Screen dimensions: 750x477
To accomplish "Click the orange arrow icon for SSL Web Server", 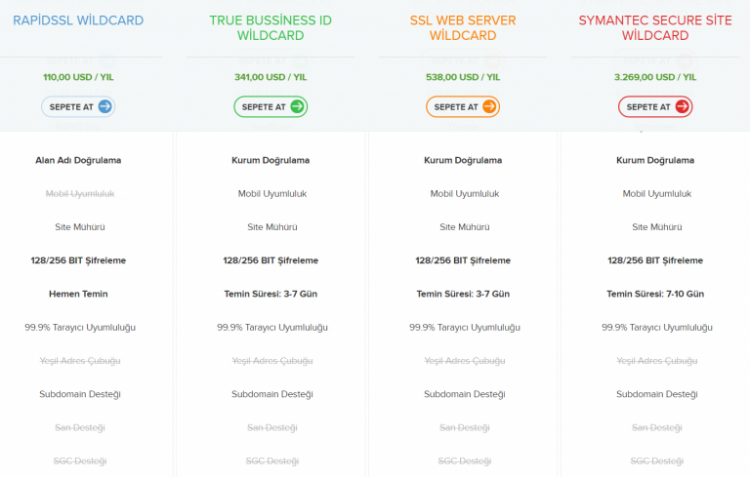I will coord(489,107).
